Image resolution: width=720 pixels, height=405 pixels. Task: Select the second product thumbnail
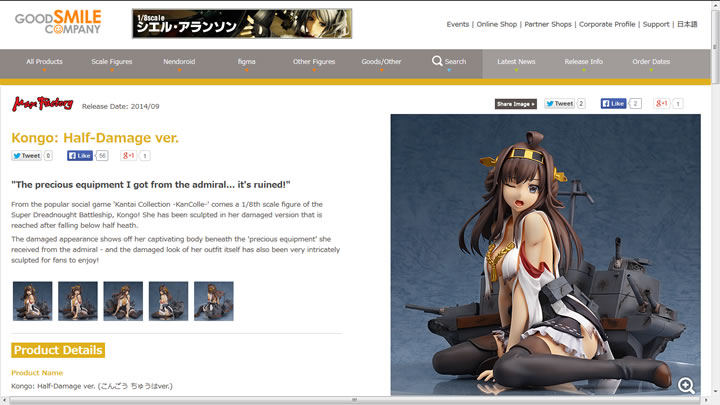[x=78, y=301]
